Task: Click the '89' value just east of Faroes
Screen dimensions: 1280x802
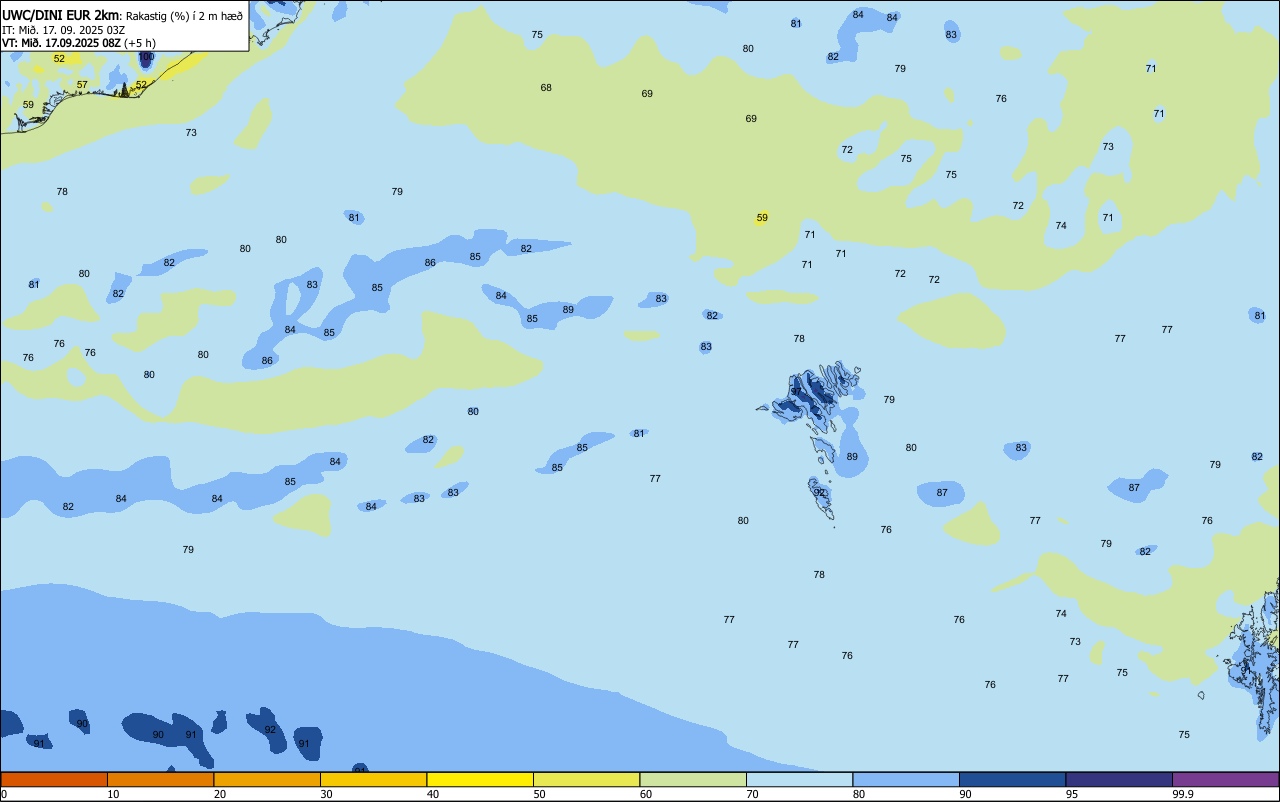Action: tap(852, 457)
